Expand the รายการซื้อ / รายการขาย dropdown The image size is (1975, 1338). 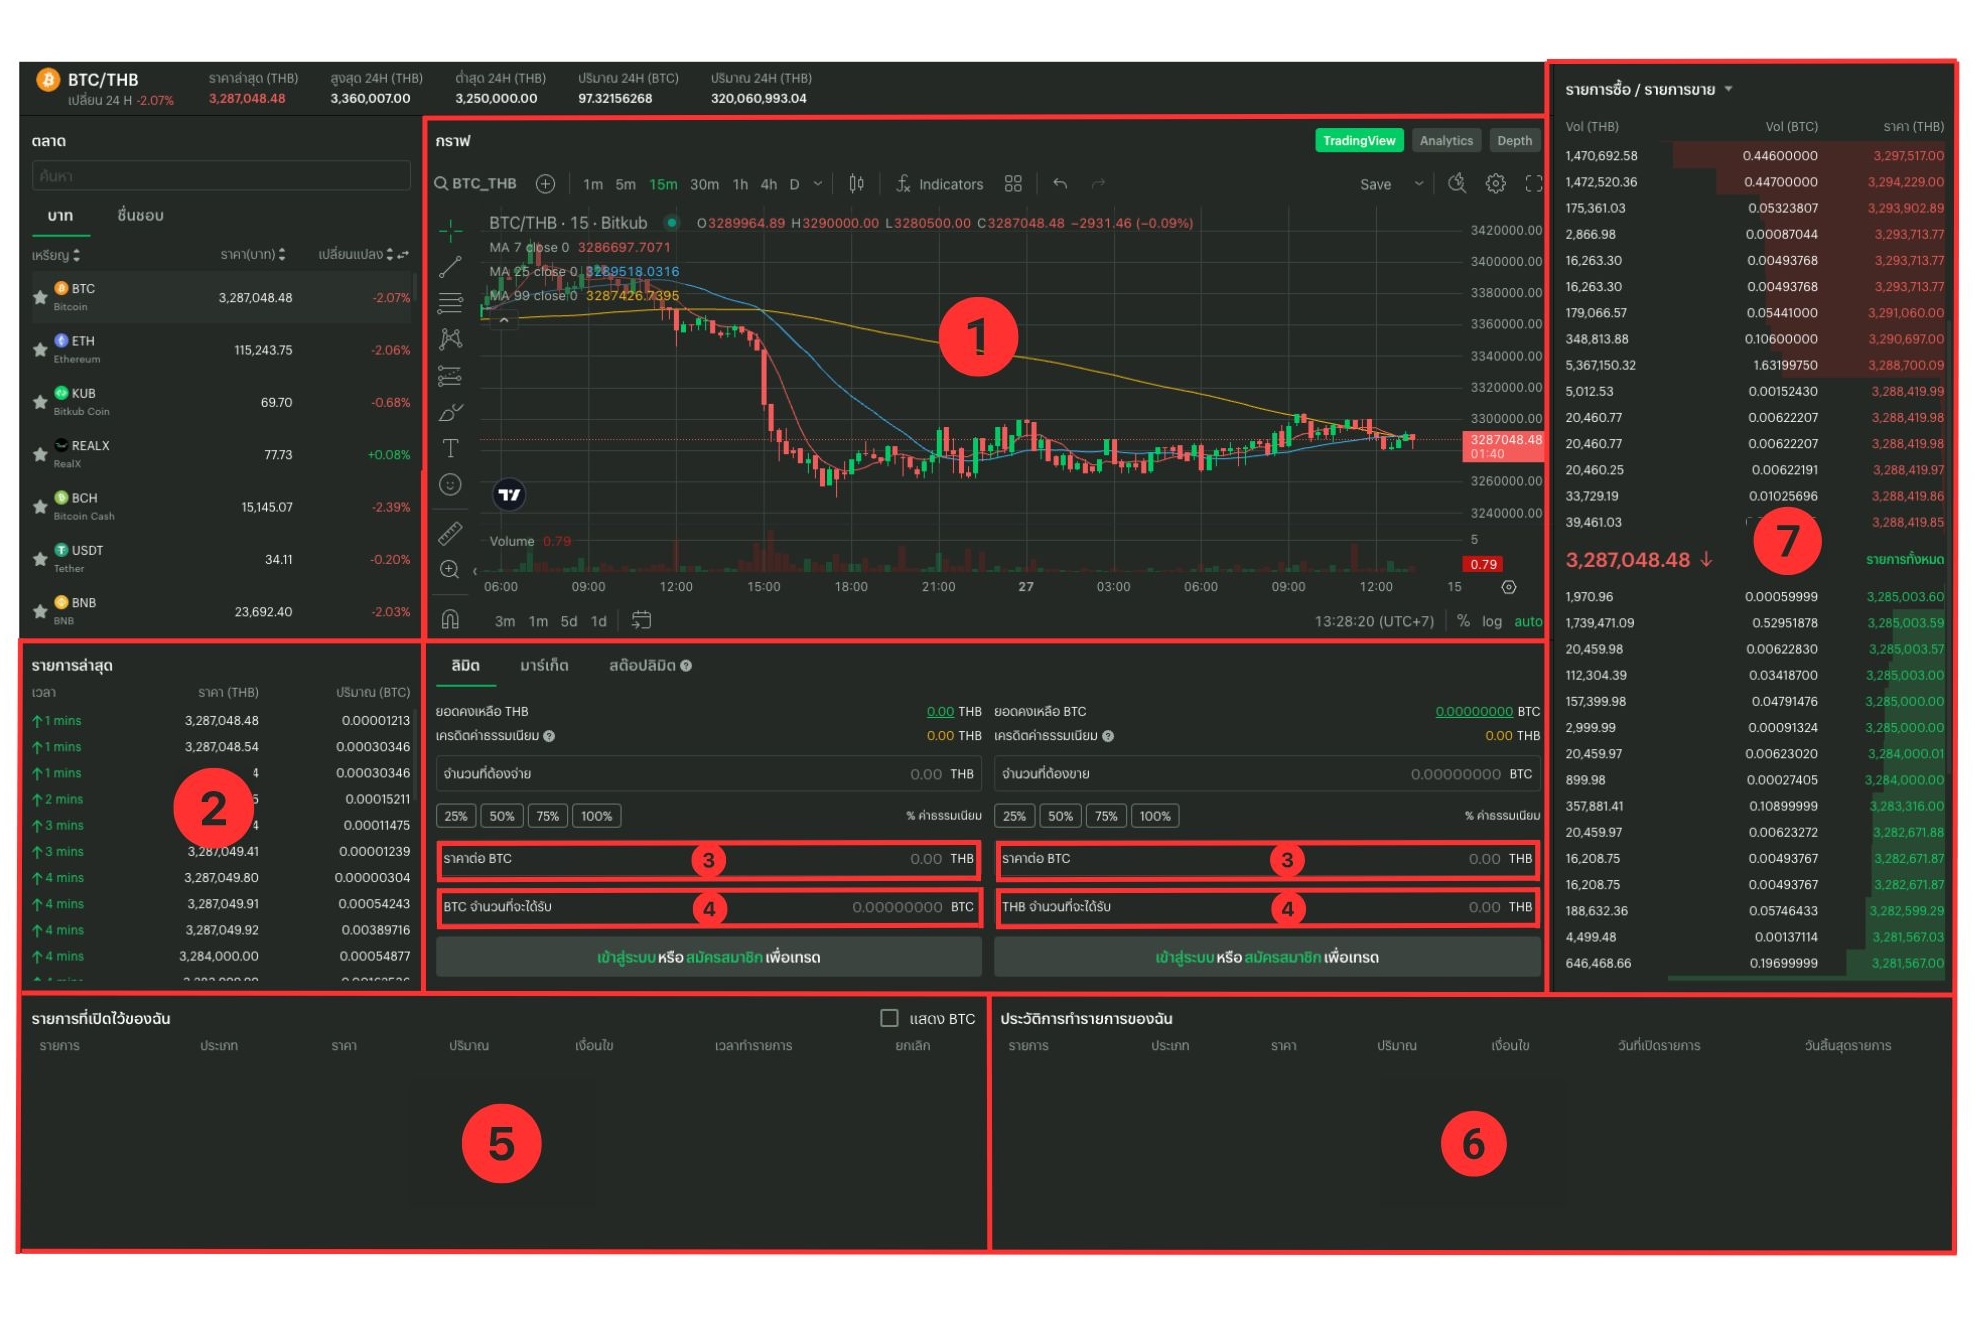pyautogui.click(x=1728, y=89)
